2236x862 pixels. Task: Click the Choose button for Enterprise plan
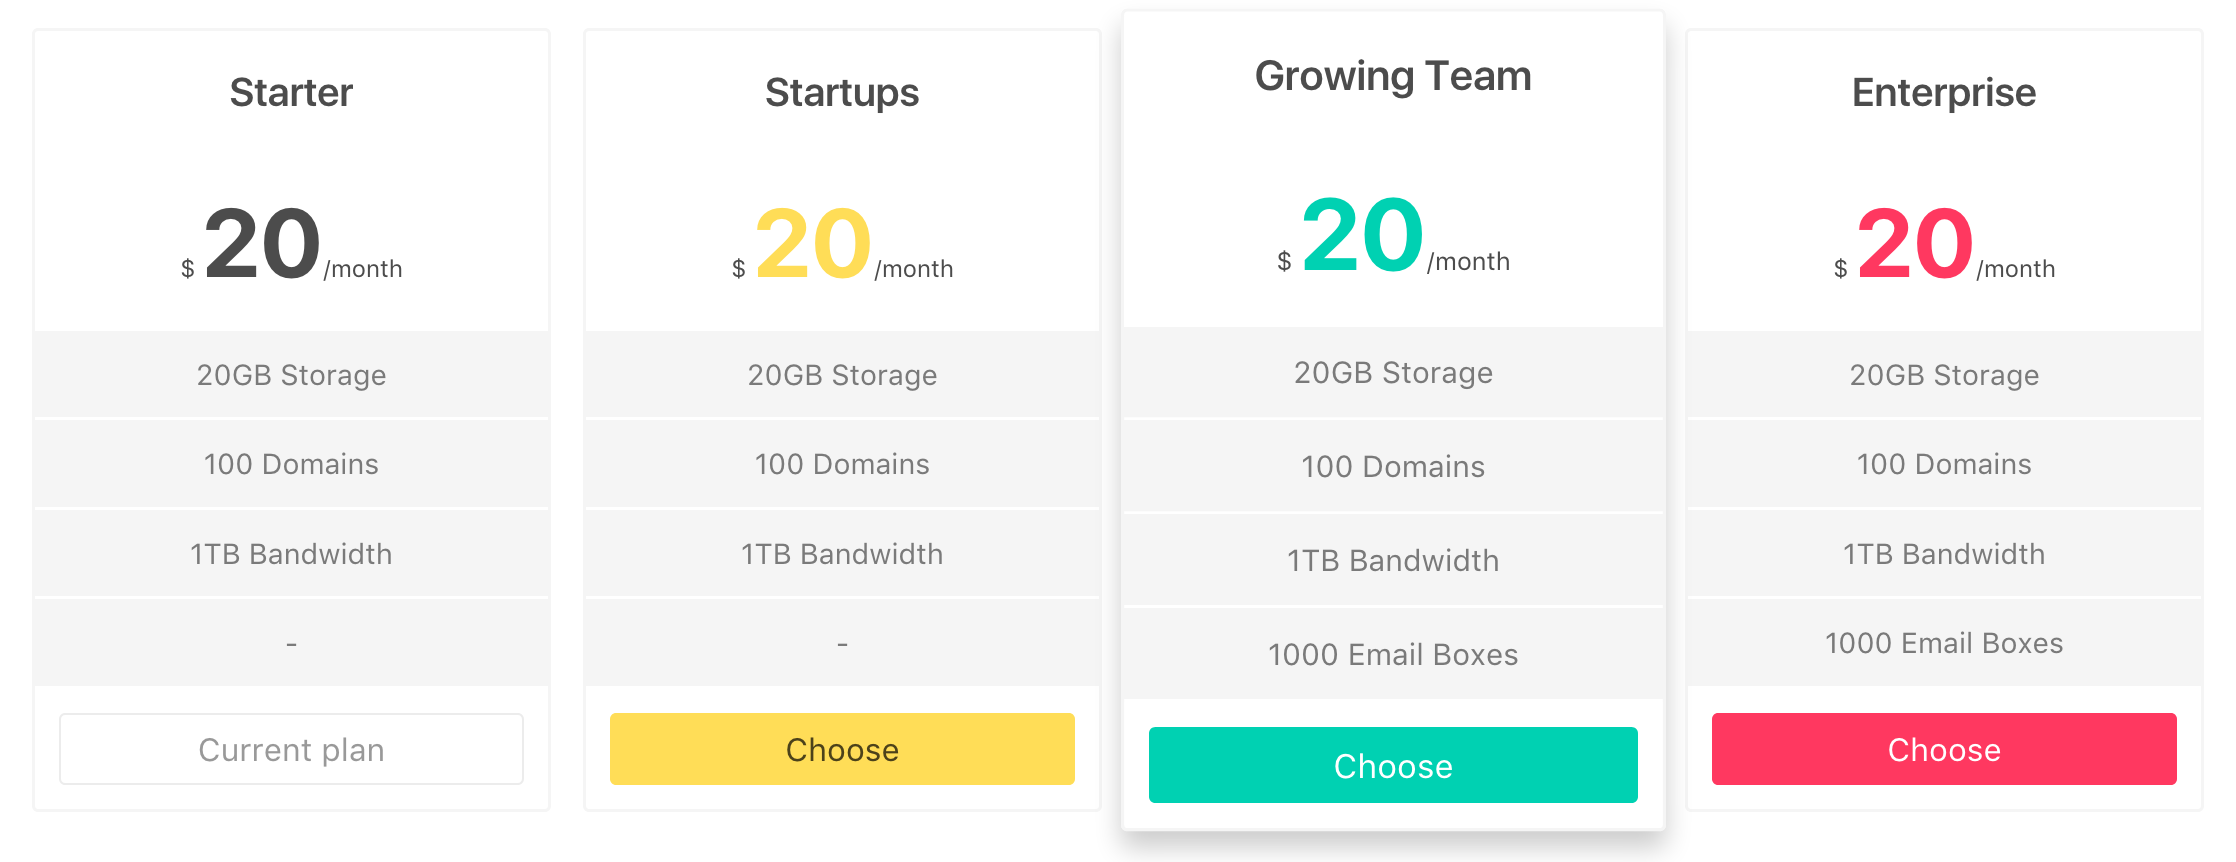pyautogui.click(x=1943, y=749)
